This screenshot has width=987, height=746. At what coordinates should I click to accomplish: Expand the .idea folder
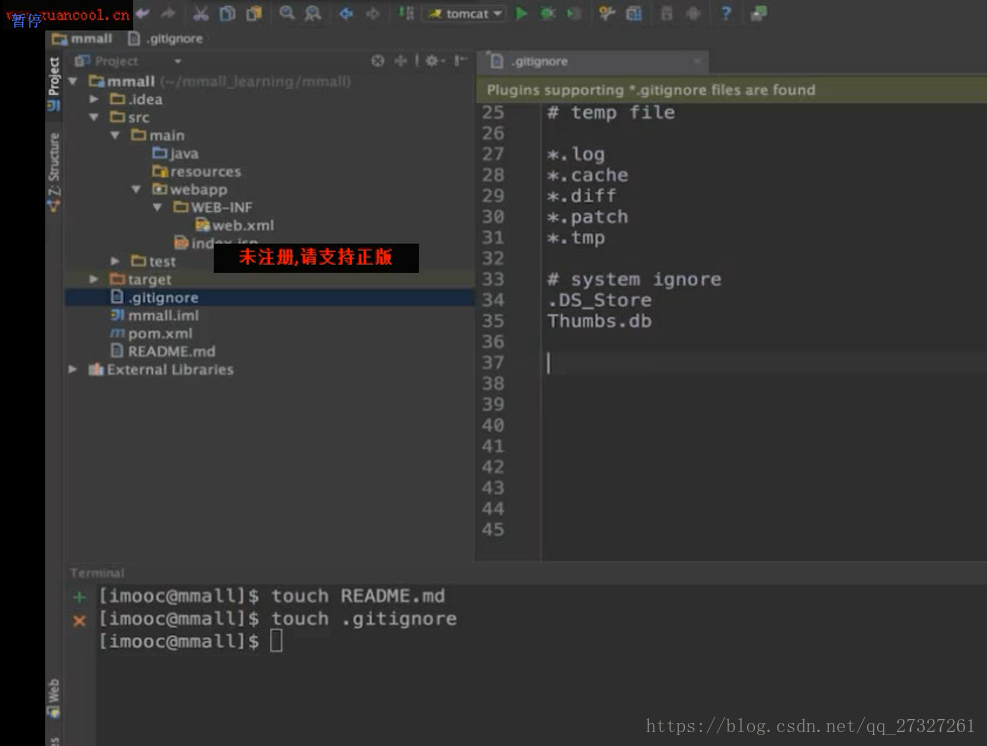click(94, 99)
